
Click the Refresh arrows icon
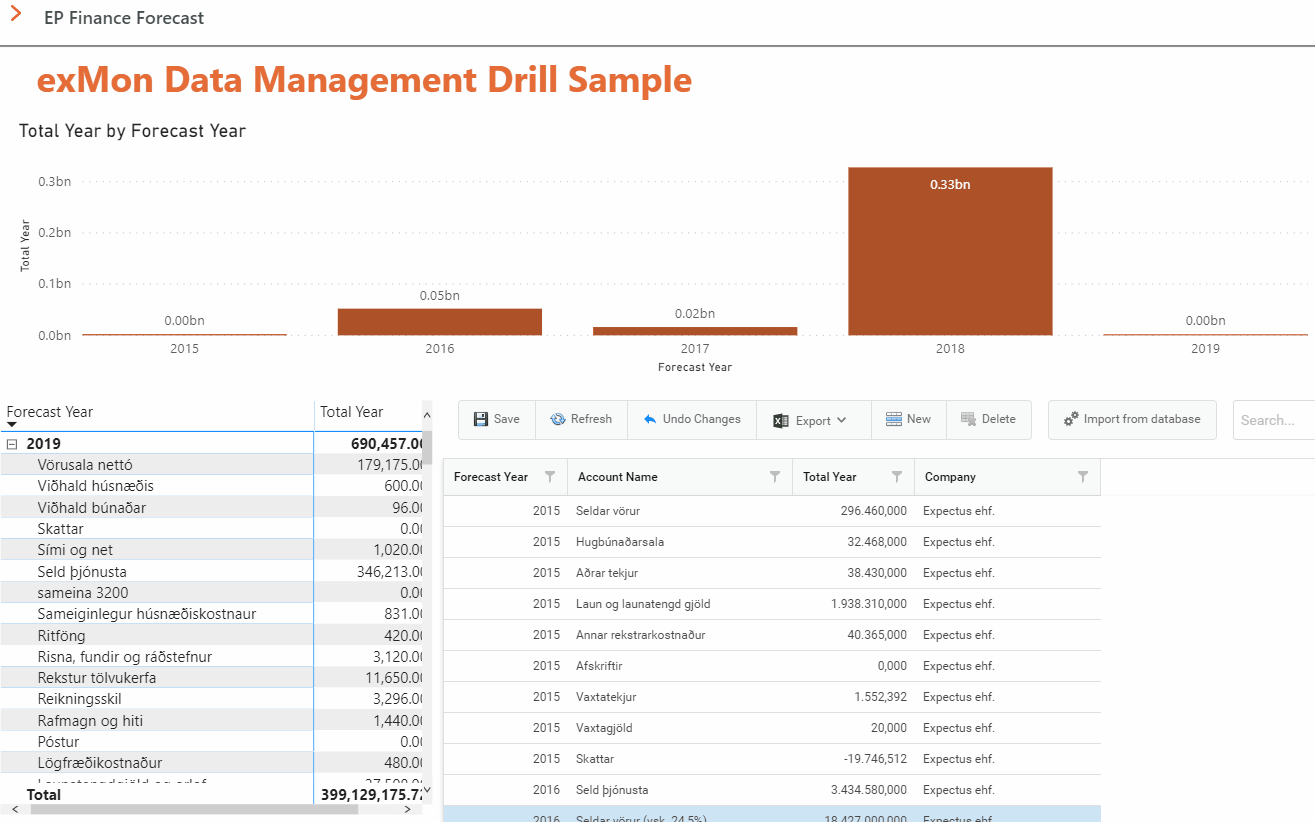(557, 420)
